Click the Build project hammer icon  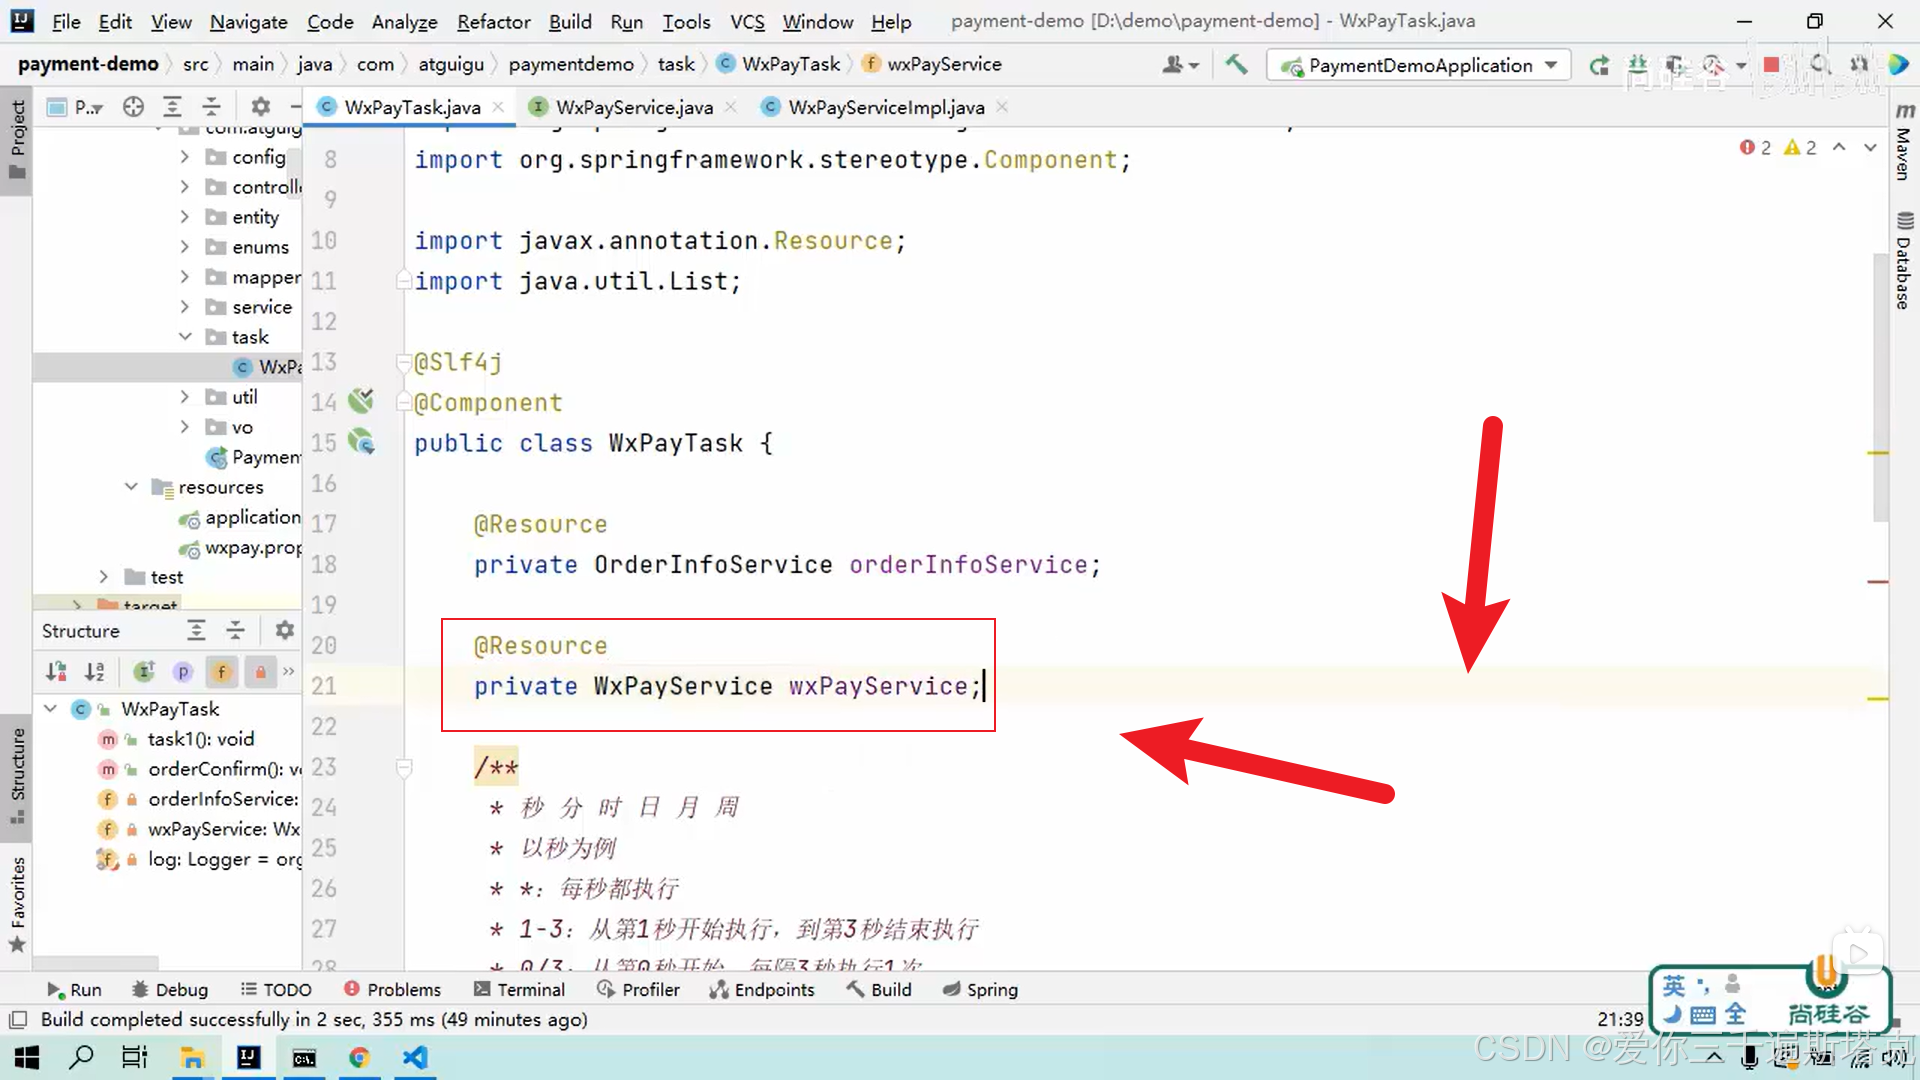[x=1236, y=65]
